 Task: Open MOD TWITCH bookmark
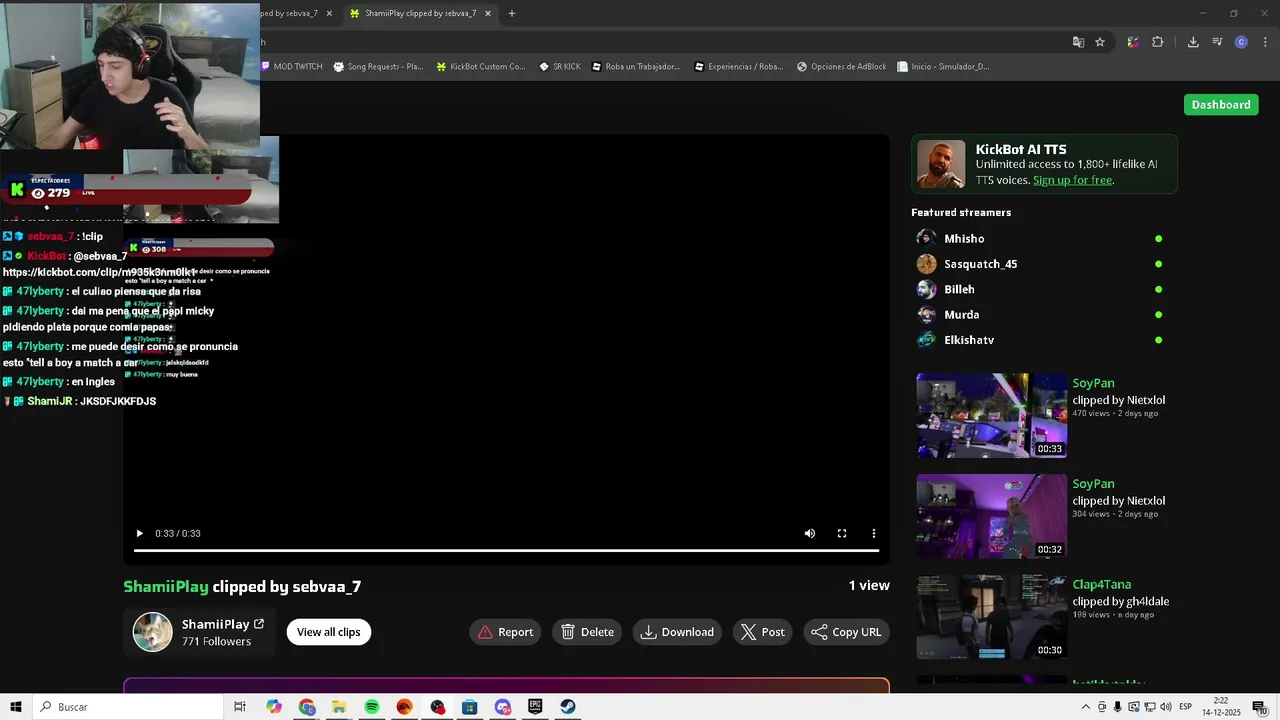pyautogui.click(x=292, y=67)
